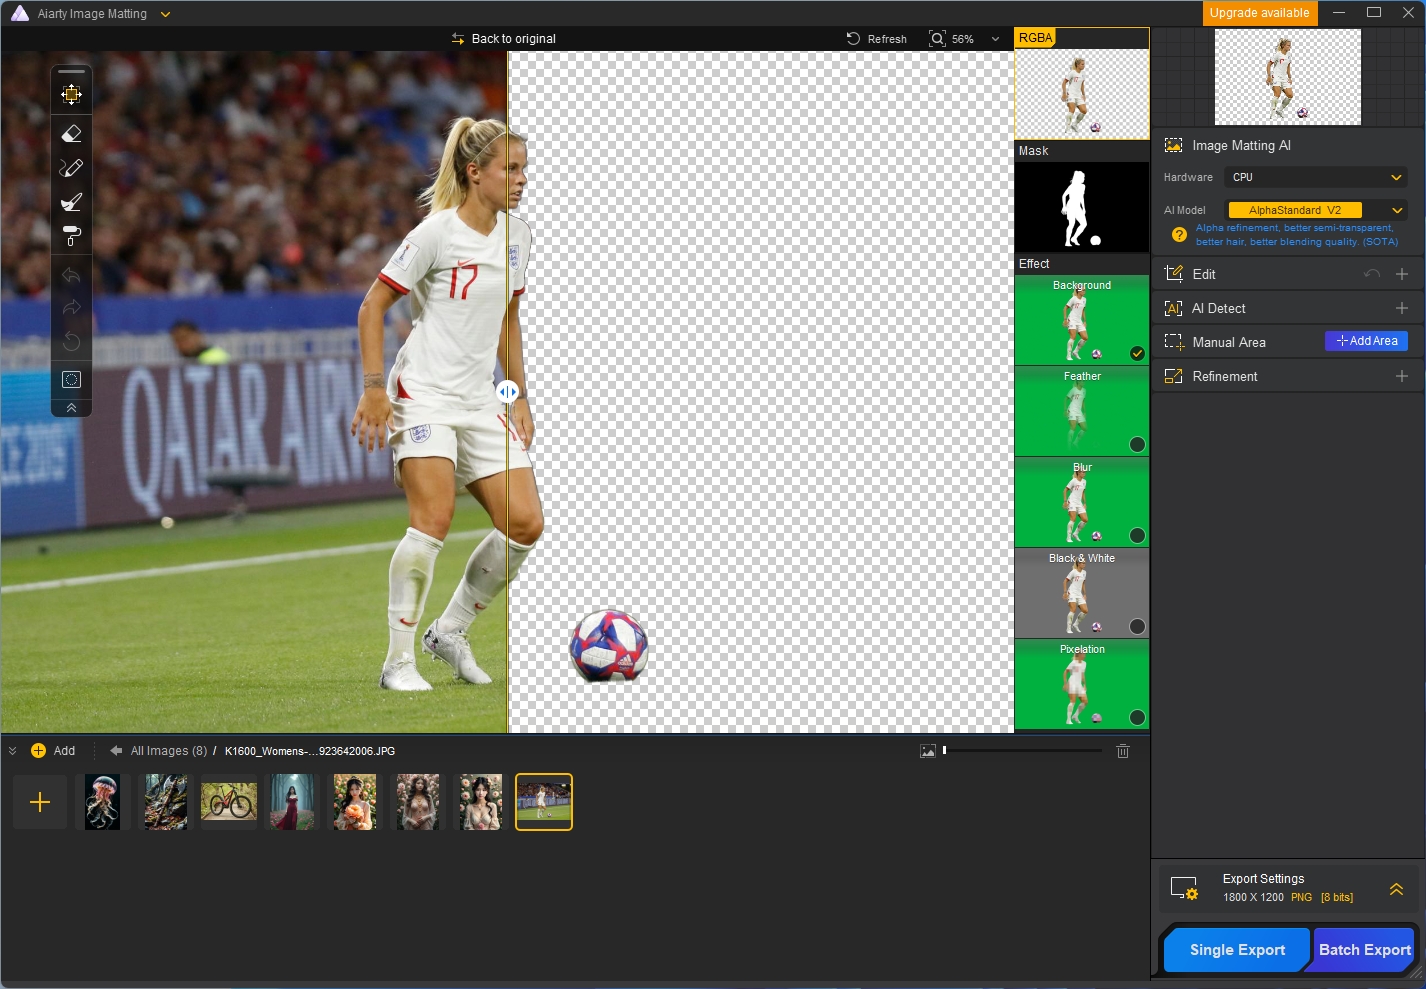Expand the Refinement section
The height and width of the screenshot is (989, 1426).
(x=1401, y=376)
